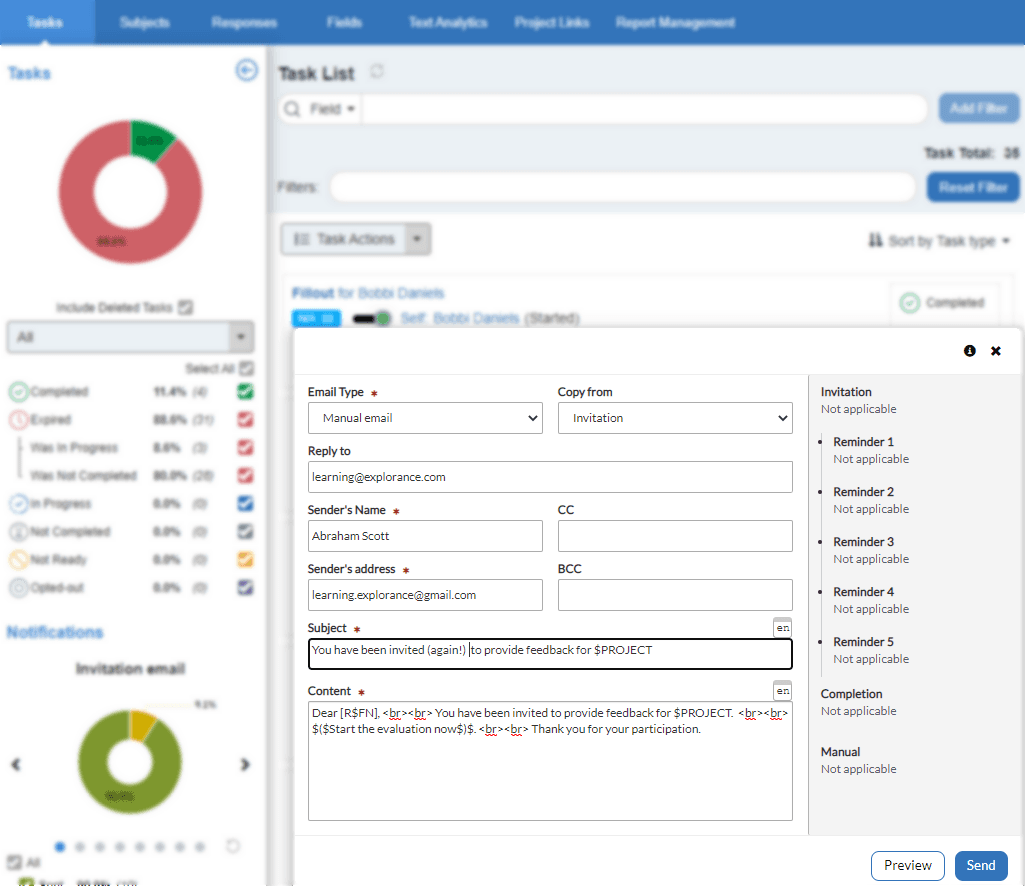Switch to the Responses tab
The height and width of the screenshot is (886, 1025).
point(244,22)
